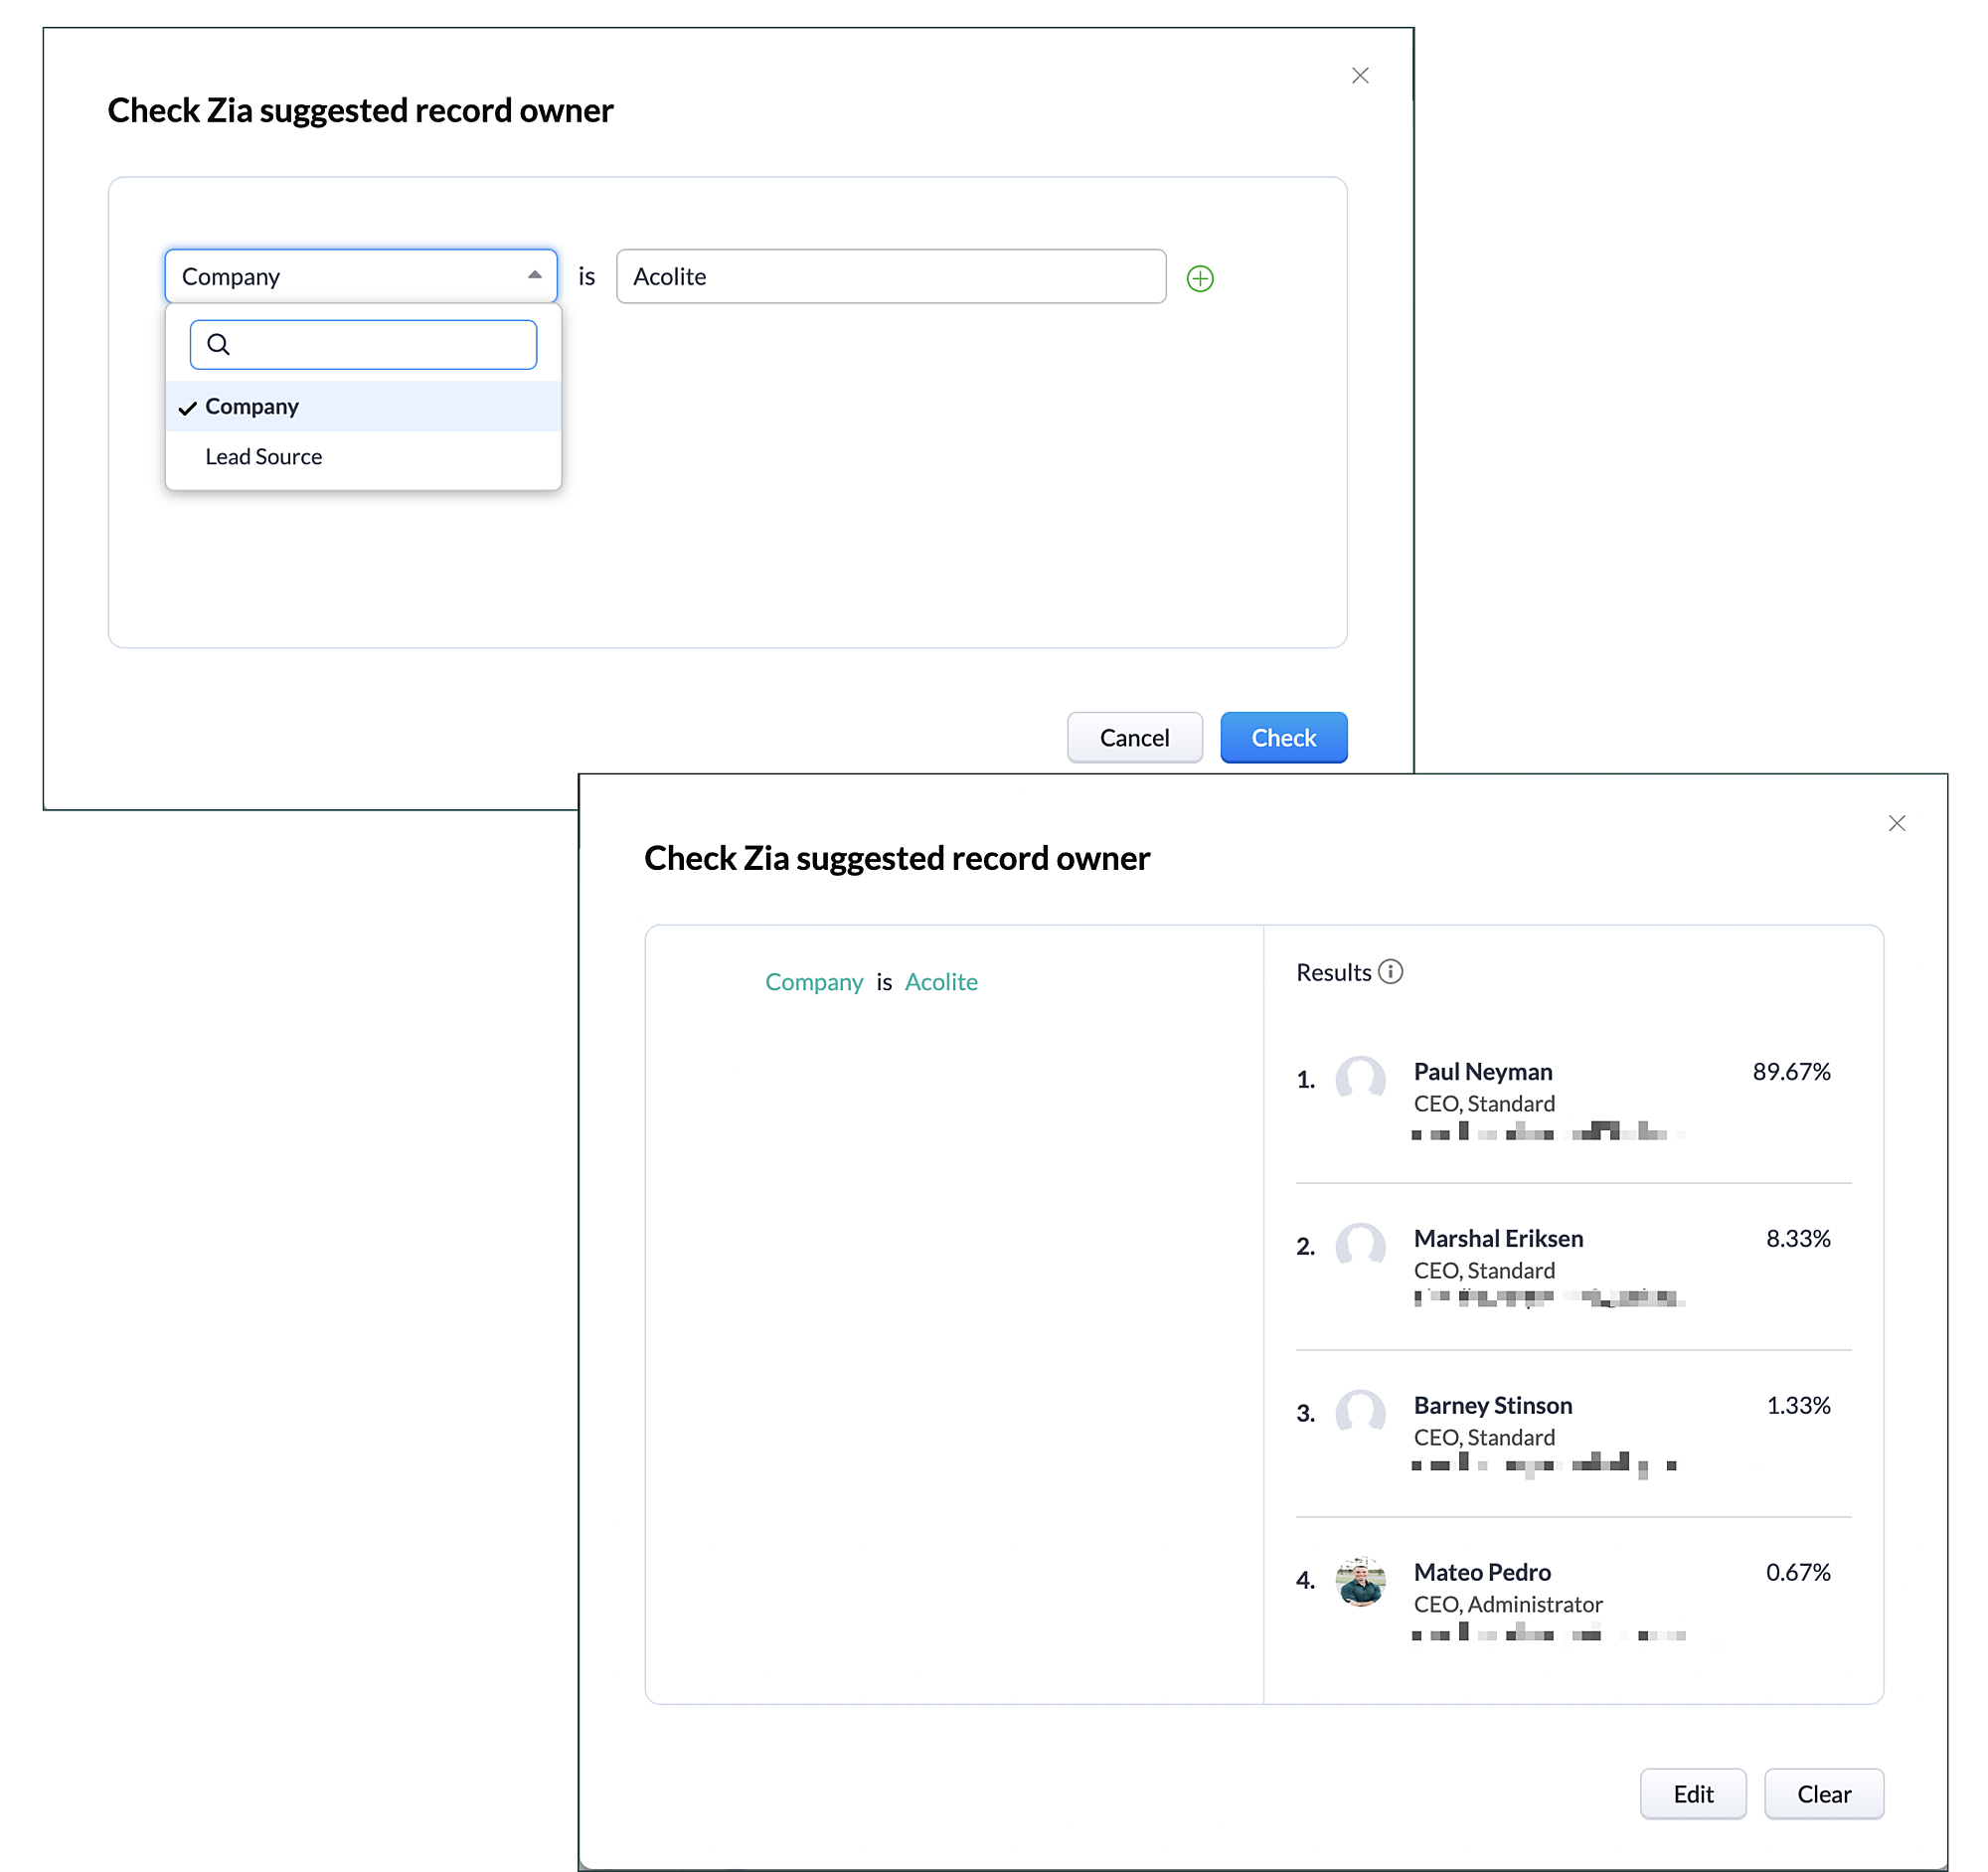Select Lead Source from the dropdown list

[x=264, y=457]
